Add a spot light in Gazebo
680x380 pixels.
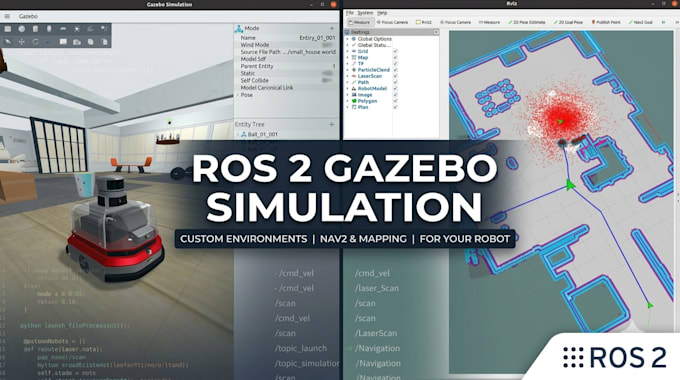click(104, 29)
